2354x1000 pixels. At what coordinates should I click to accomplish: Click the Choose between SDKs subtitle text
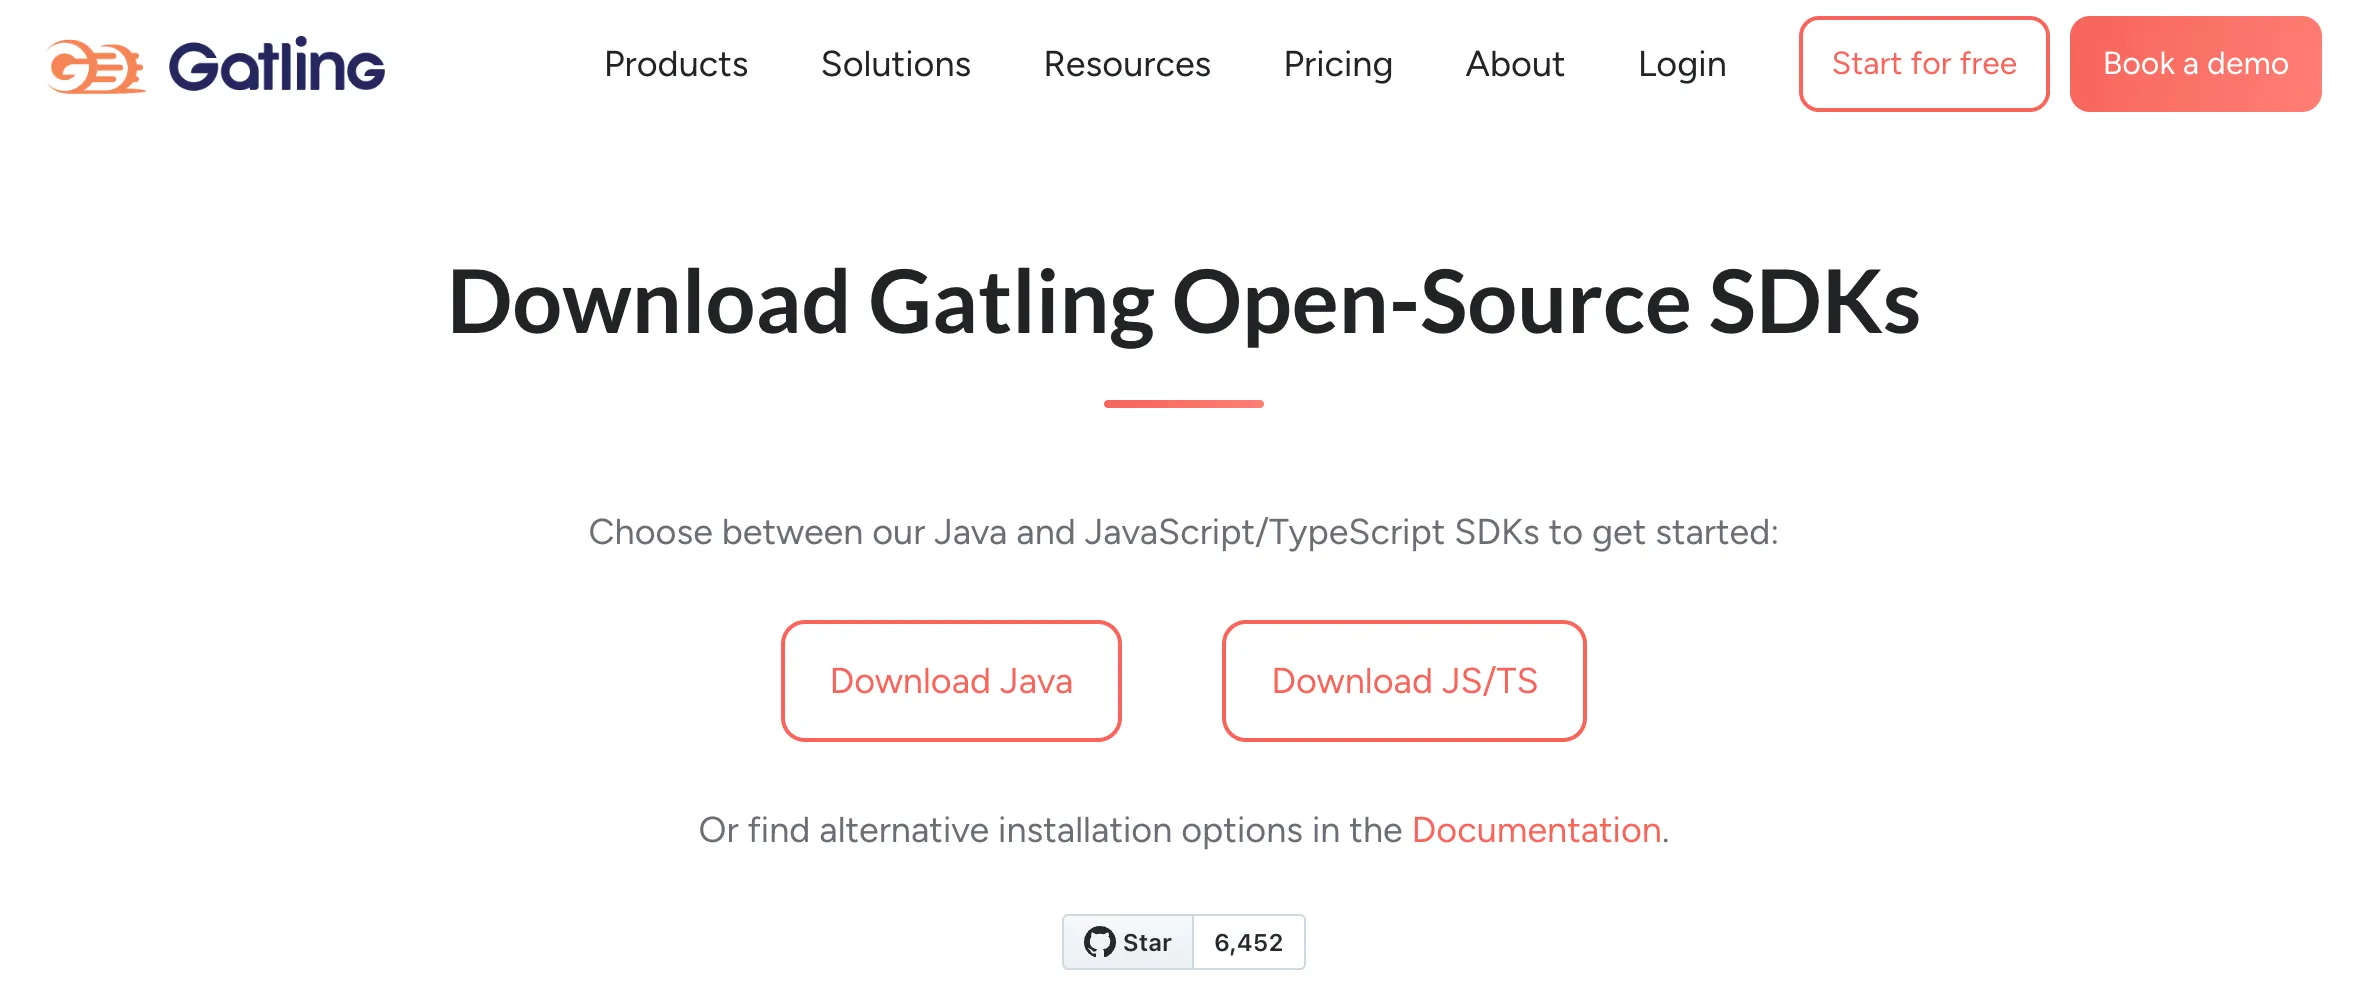pyautogui.click(x=1183, y=532)
